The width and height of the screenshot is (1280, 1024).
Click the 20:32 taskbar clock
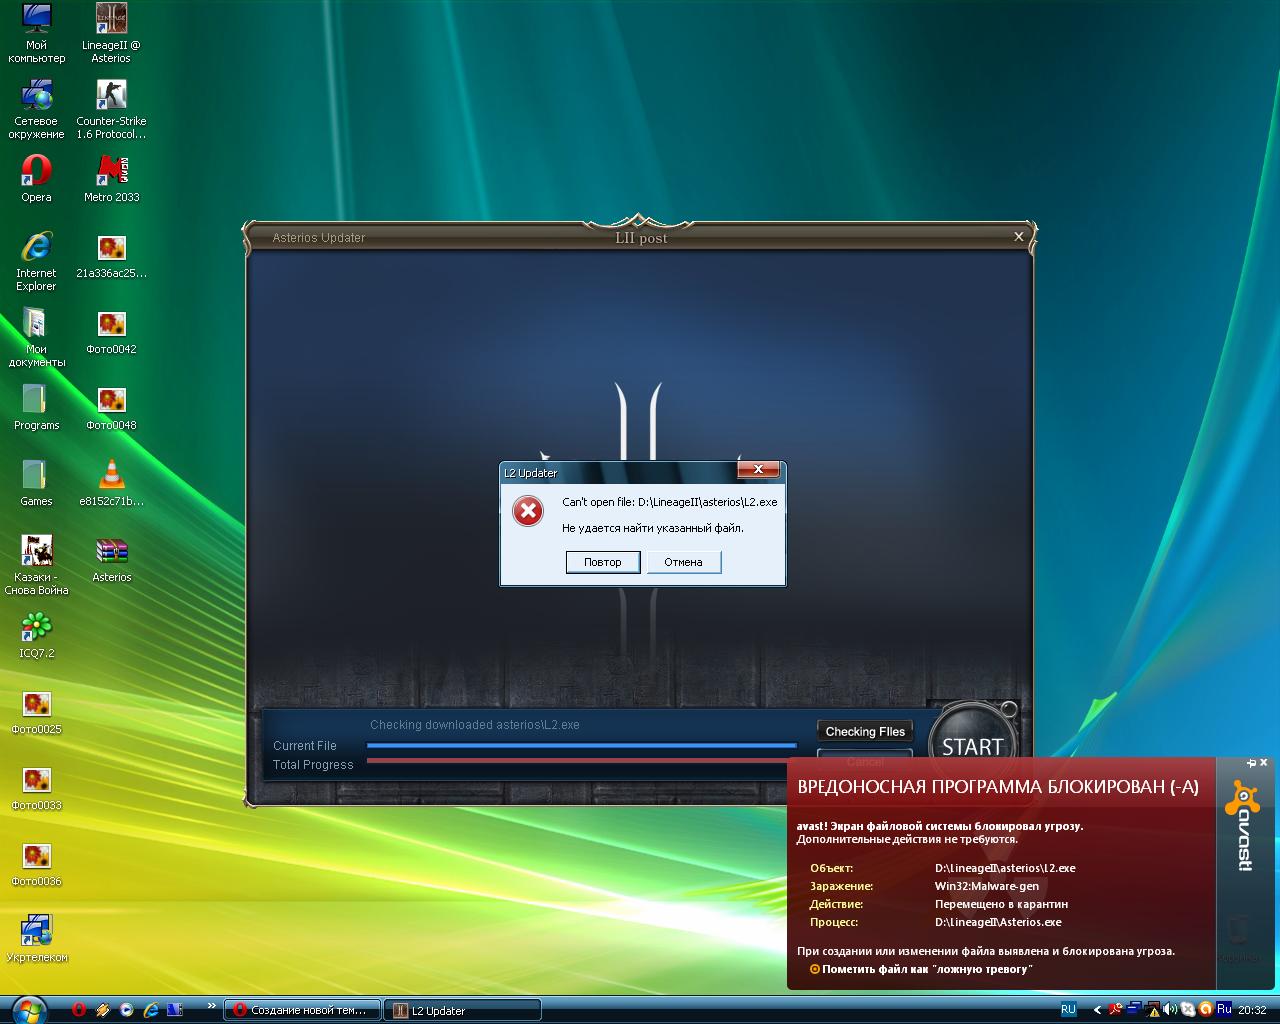point(1252,1010)
